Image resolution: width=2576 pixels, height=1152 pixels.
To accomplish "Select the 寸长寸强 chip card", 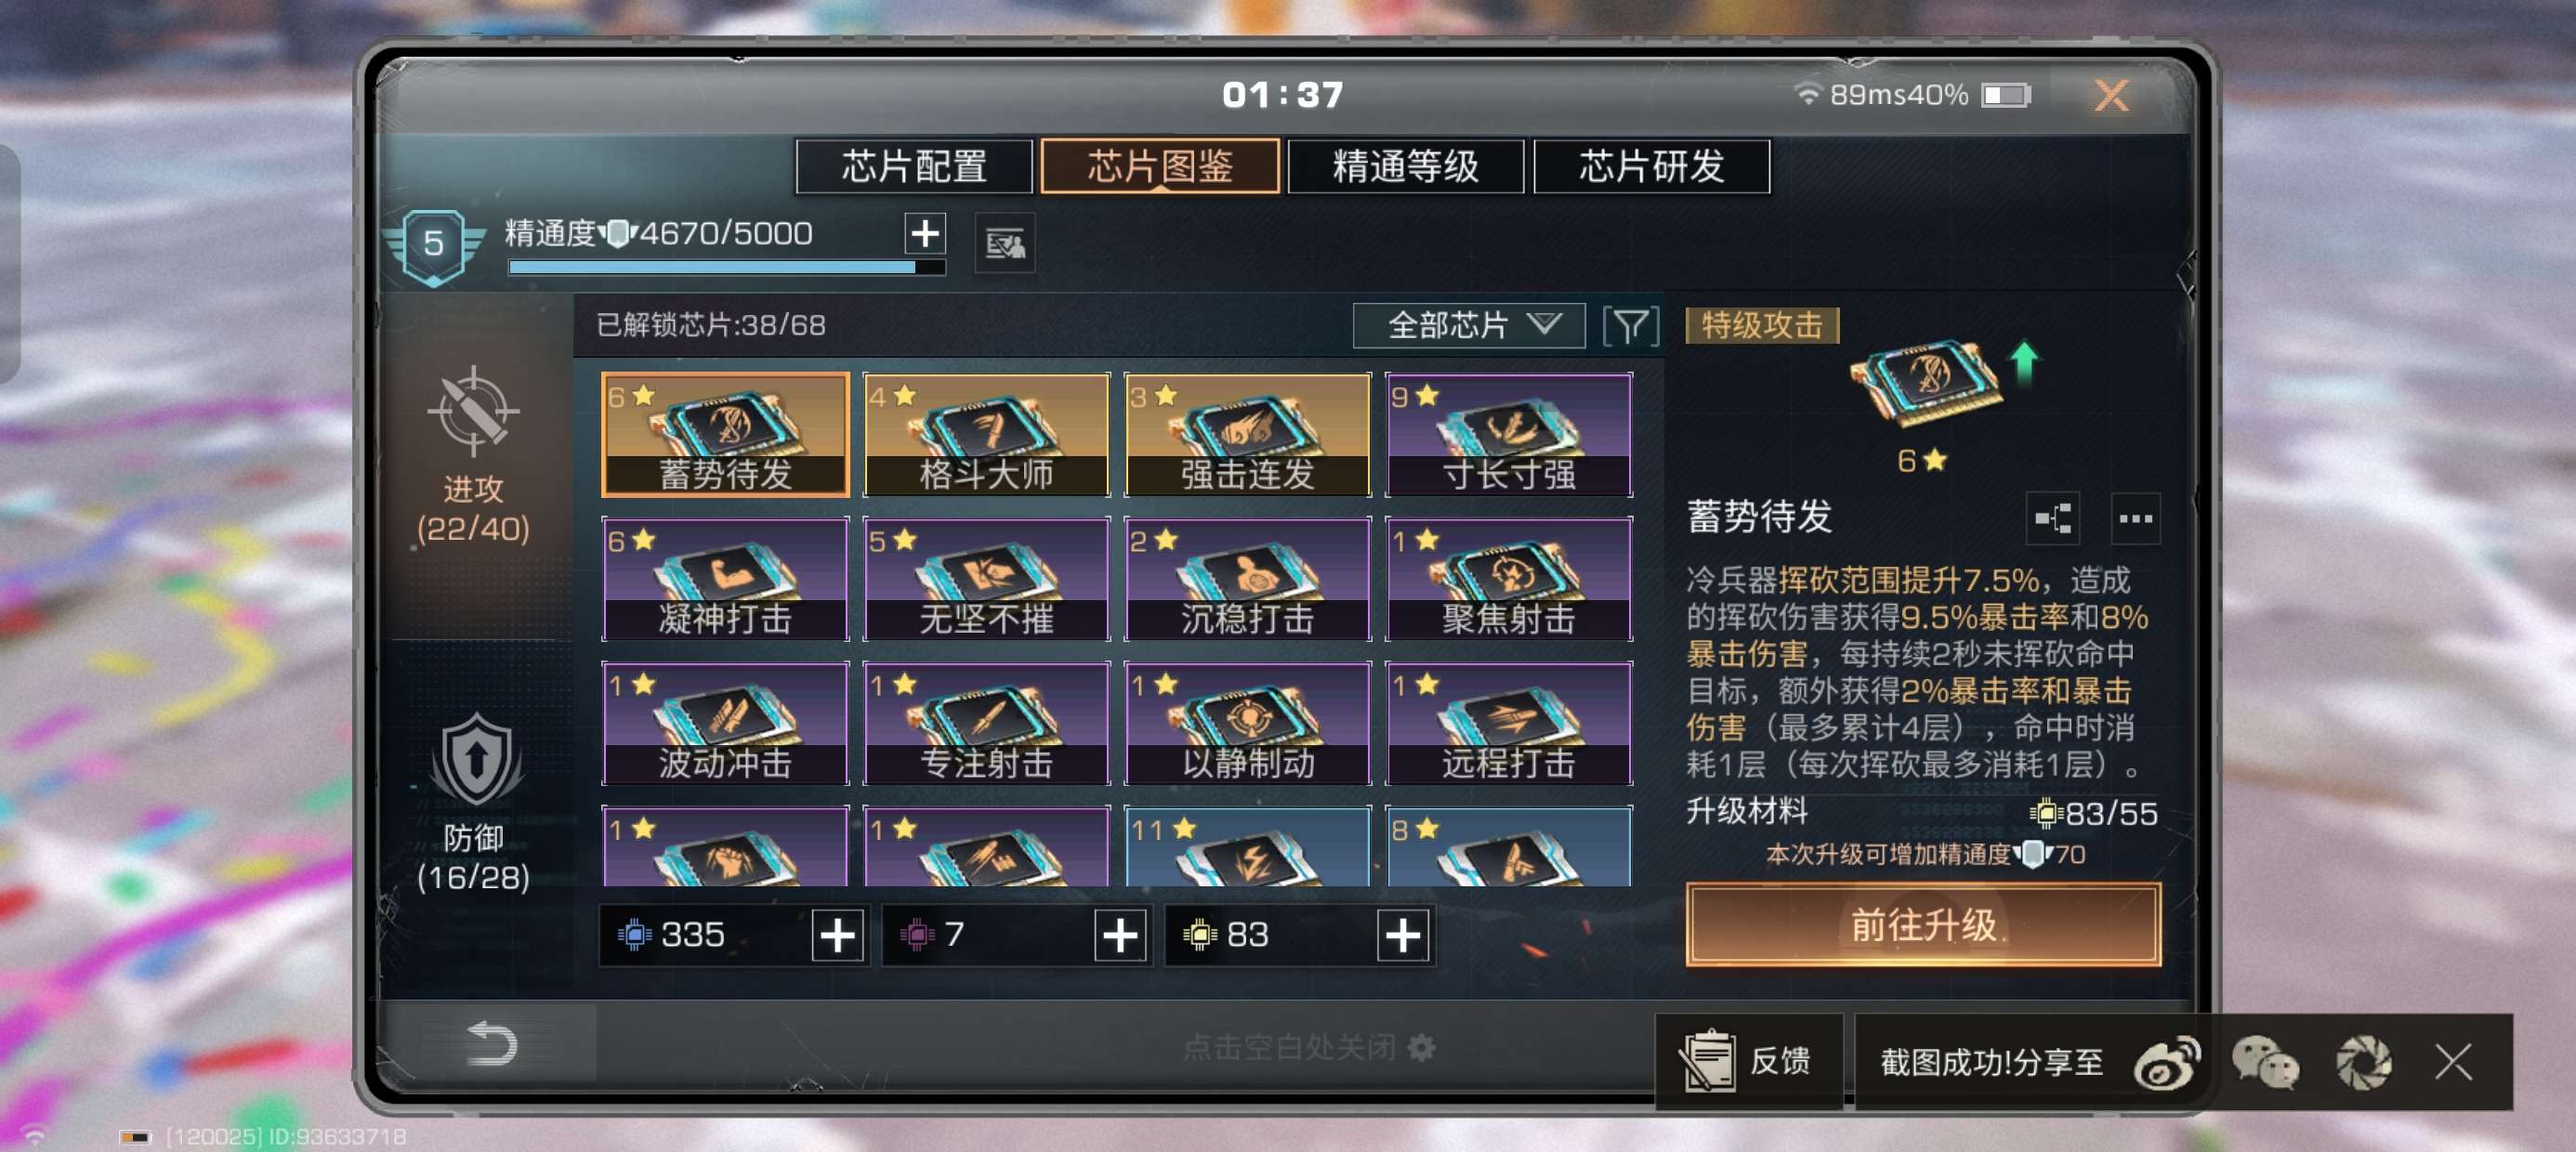I will (x=1508, y=435).
